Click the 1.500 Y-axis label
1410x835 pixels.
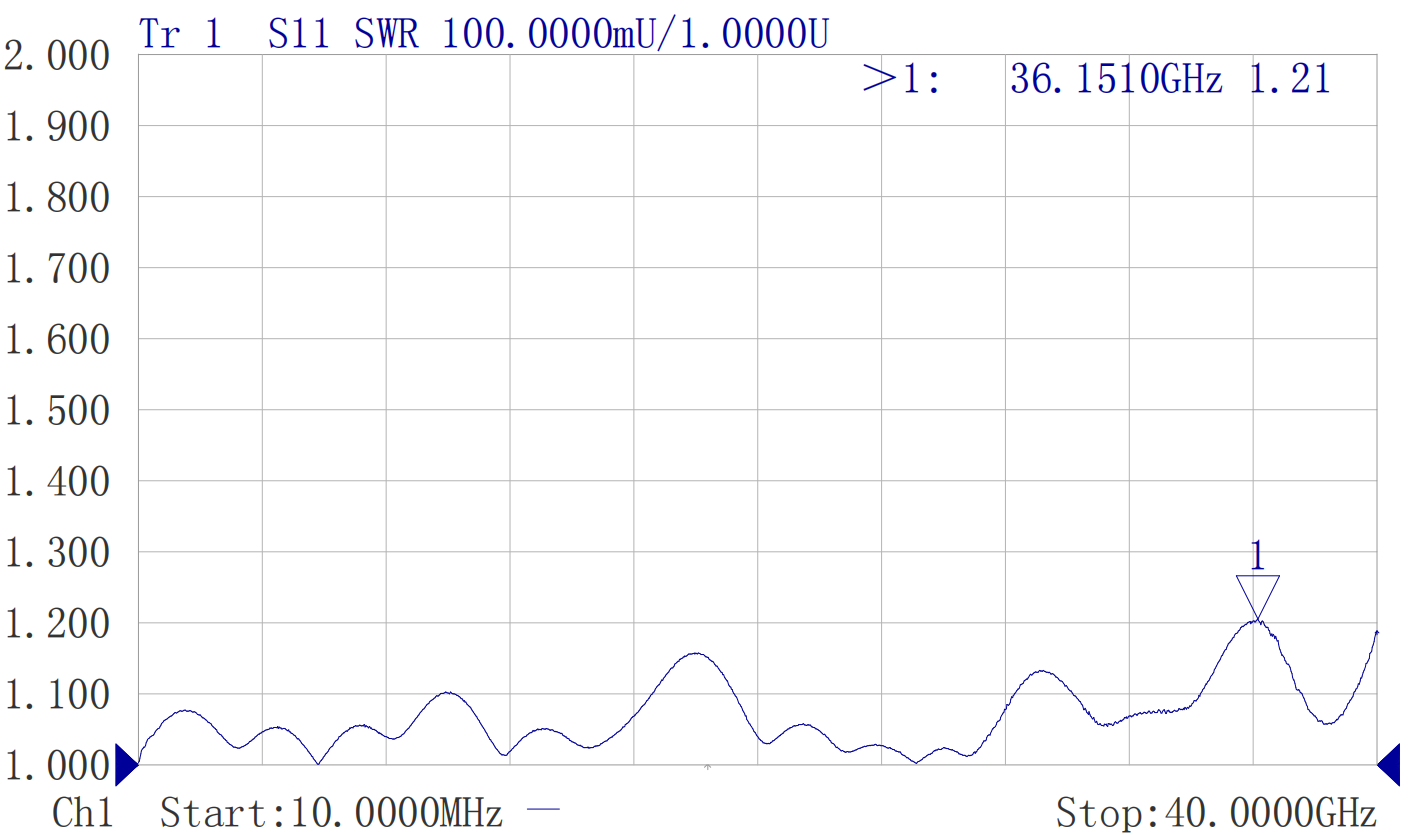pyautogui.click(x=57, y=411)
